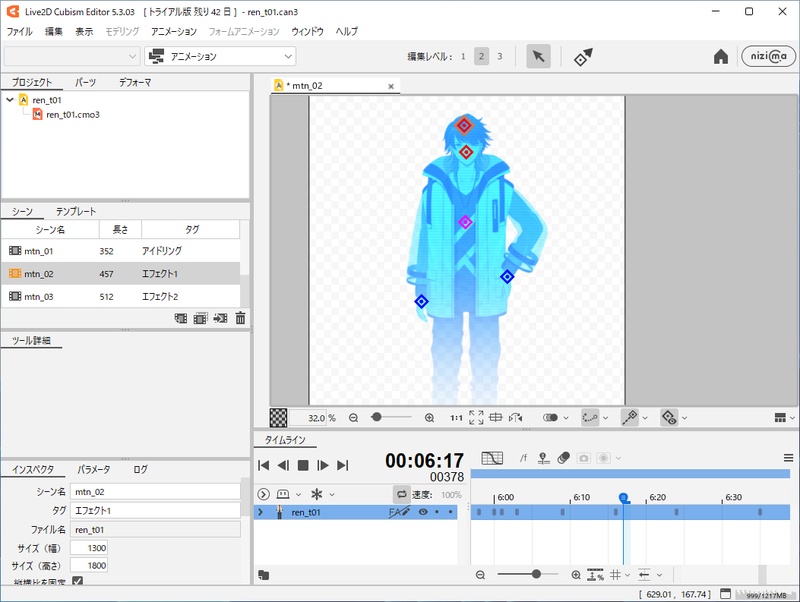
Task: Toggle the onion skin eraser icon
Action: click(x=563, y=458)
